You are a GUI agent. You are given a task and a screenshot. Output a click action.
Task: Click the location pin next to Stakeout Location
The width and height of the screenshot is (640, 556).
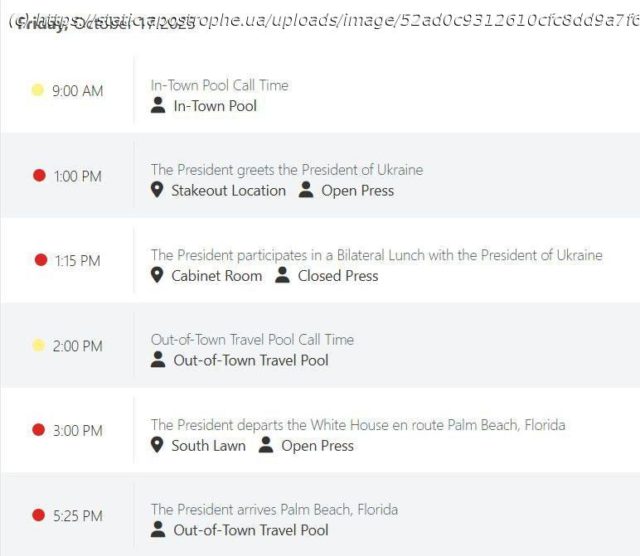coord(157,190)
